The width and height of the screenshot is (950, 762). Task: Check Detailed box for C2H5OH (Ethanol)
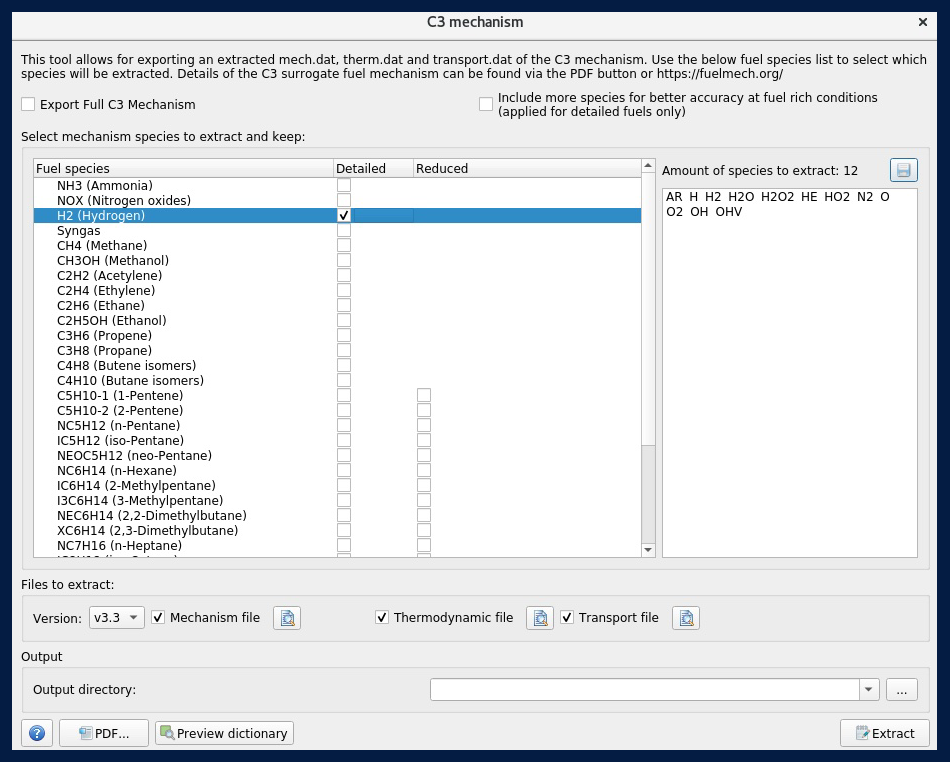click(344, 320)
